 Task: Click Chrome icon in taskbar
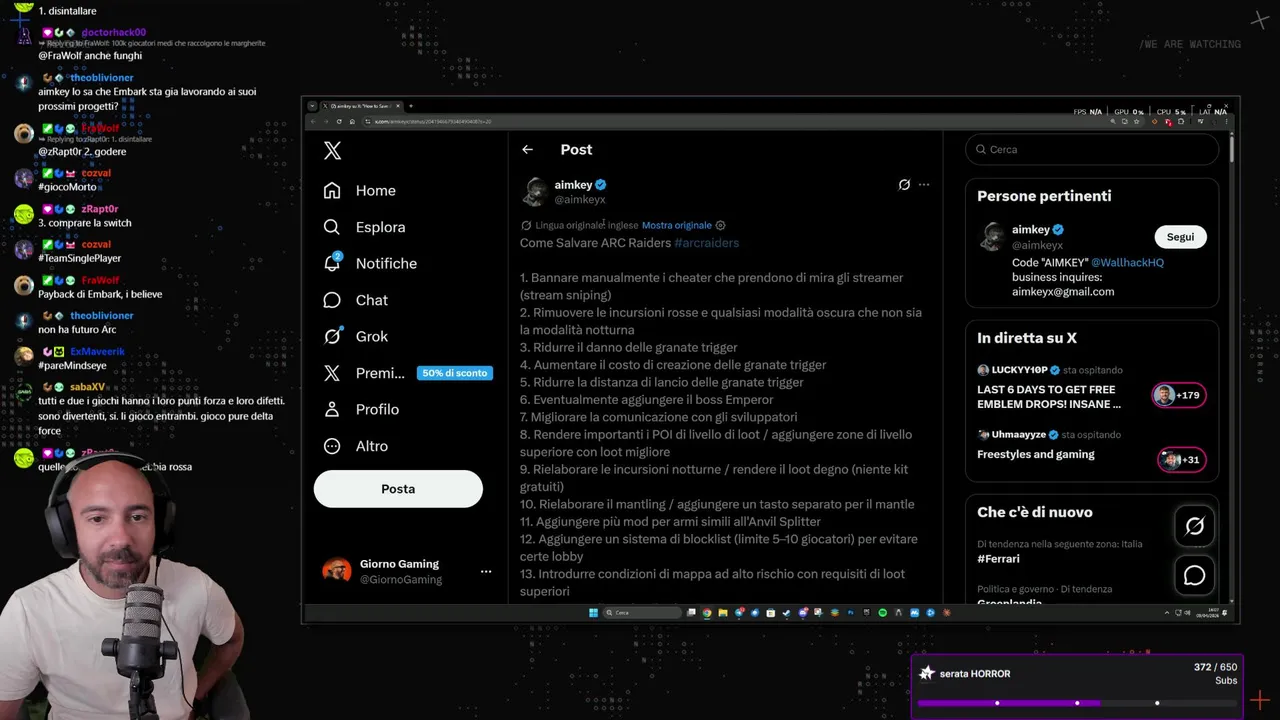[707, 613]
